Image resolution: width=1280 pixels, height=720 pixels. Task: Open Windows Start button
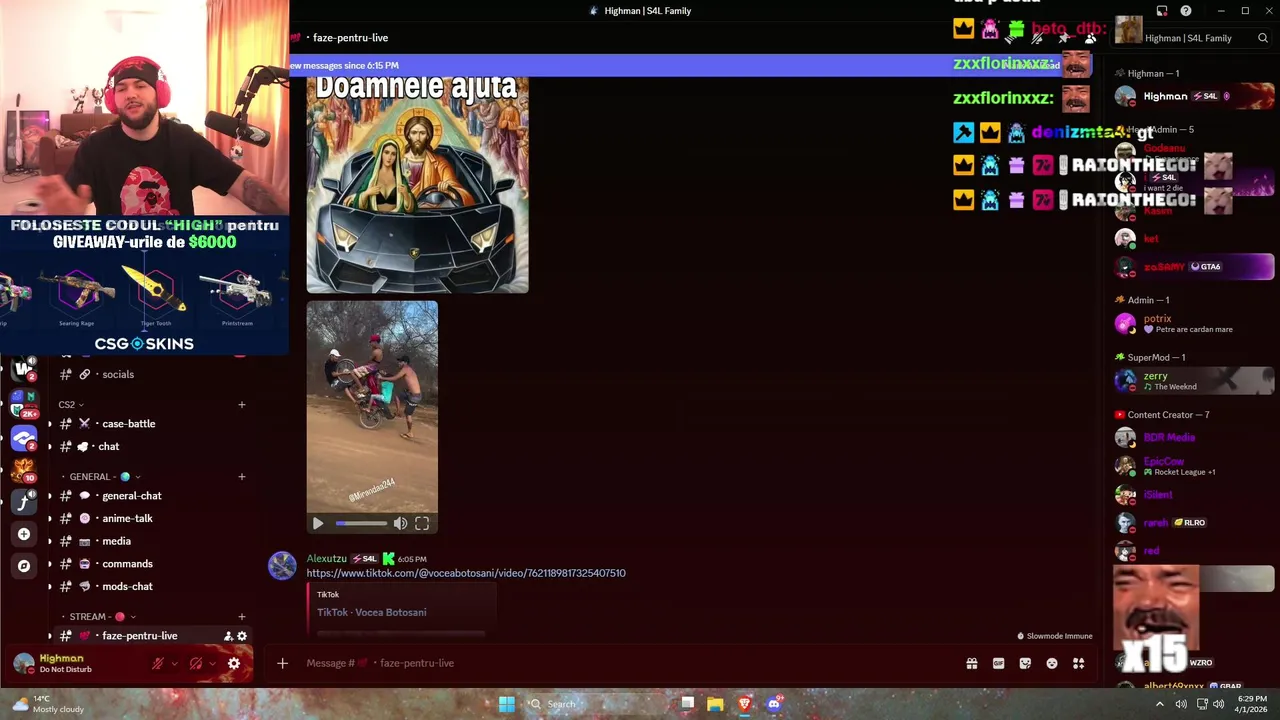coord(507,704)
